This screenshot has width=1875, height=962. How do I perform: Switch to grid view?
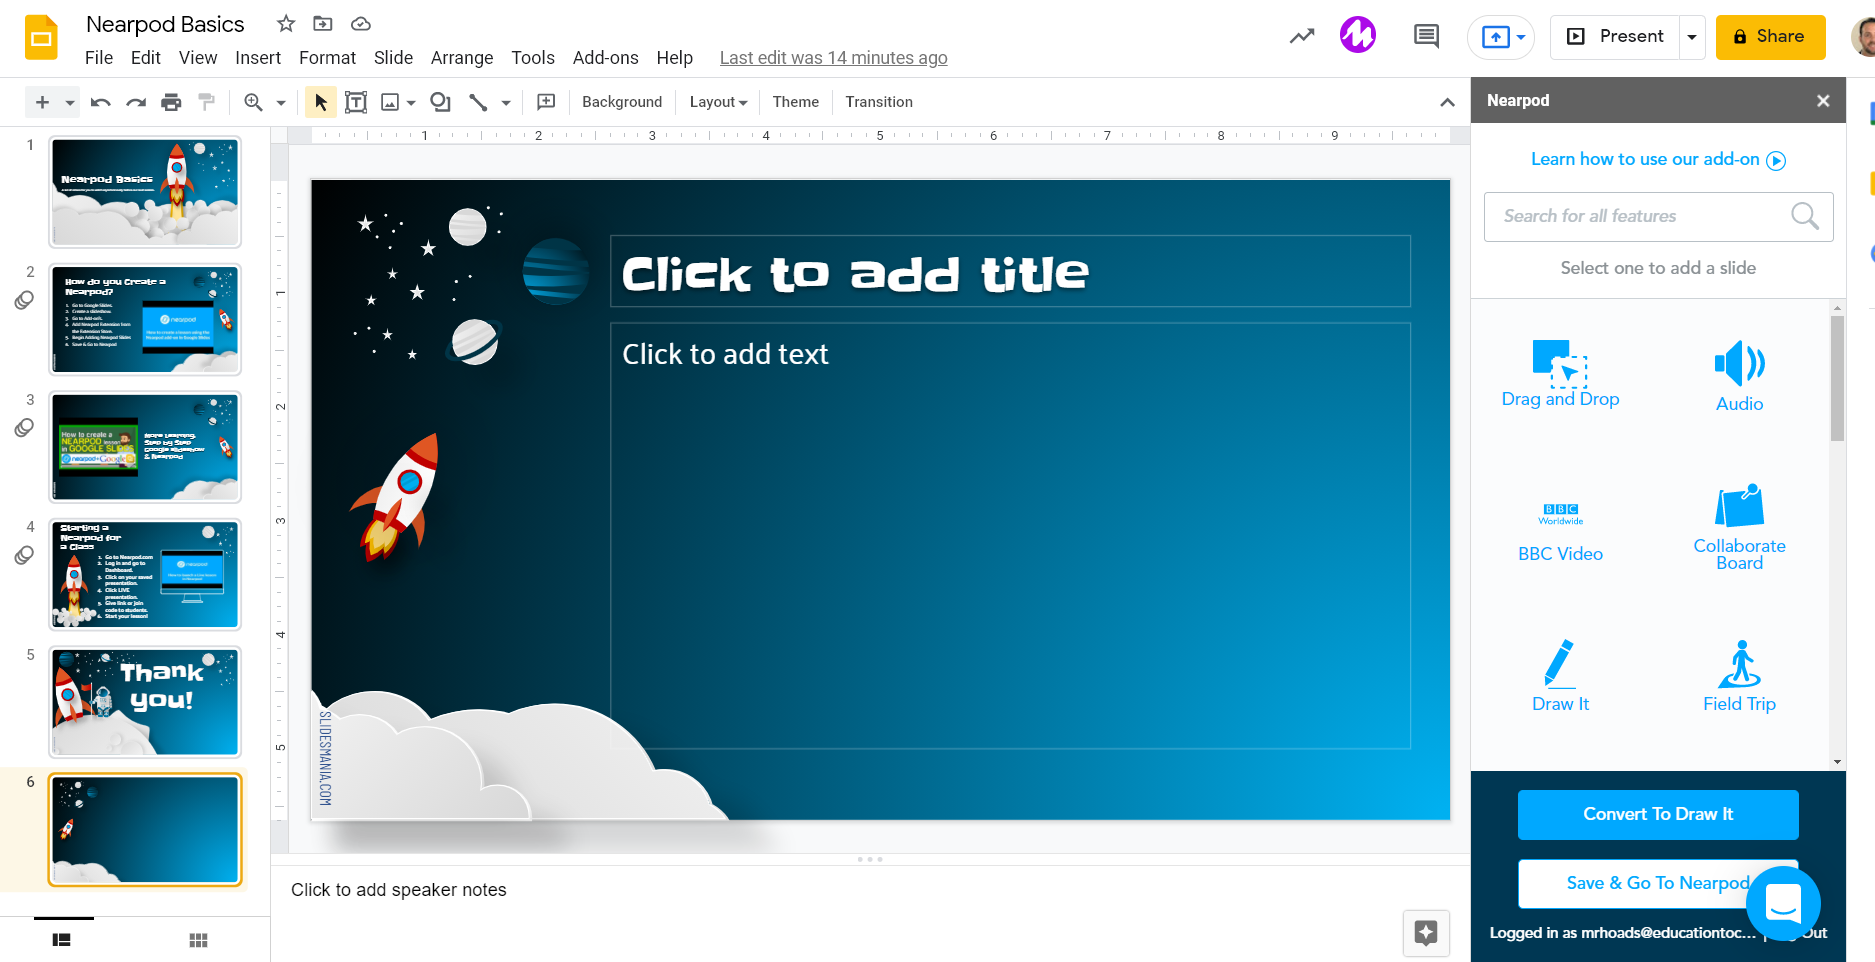click(x=198, y=940)
